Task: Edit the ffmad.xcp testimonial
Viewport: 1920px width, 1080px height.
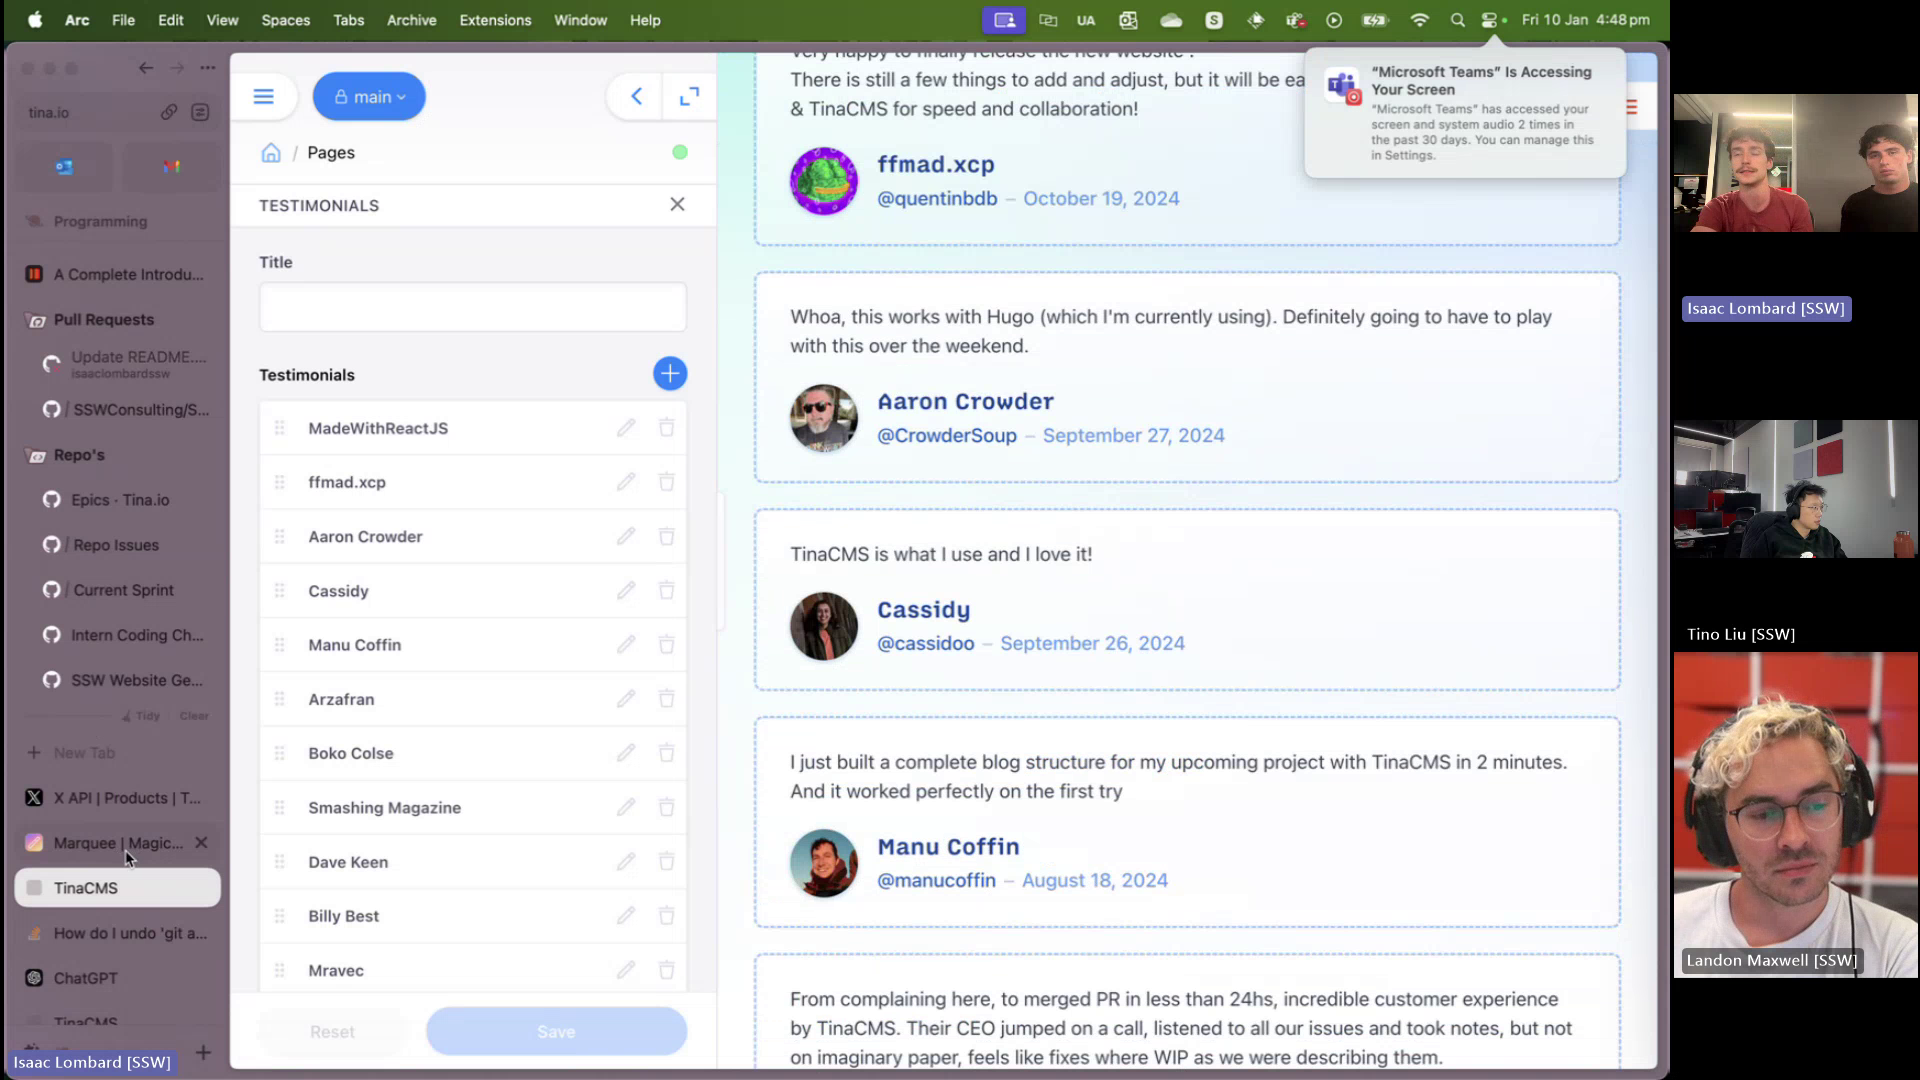Action: (x=626, y=482)
